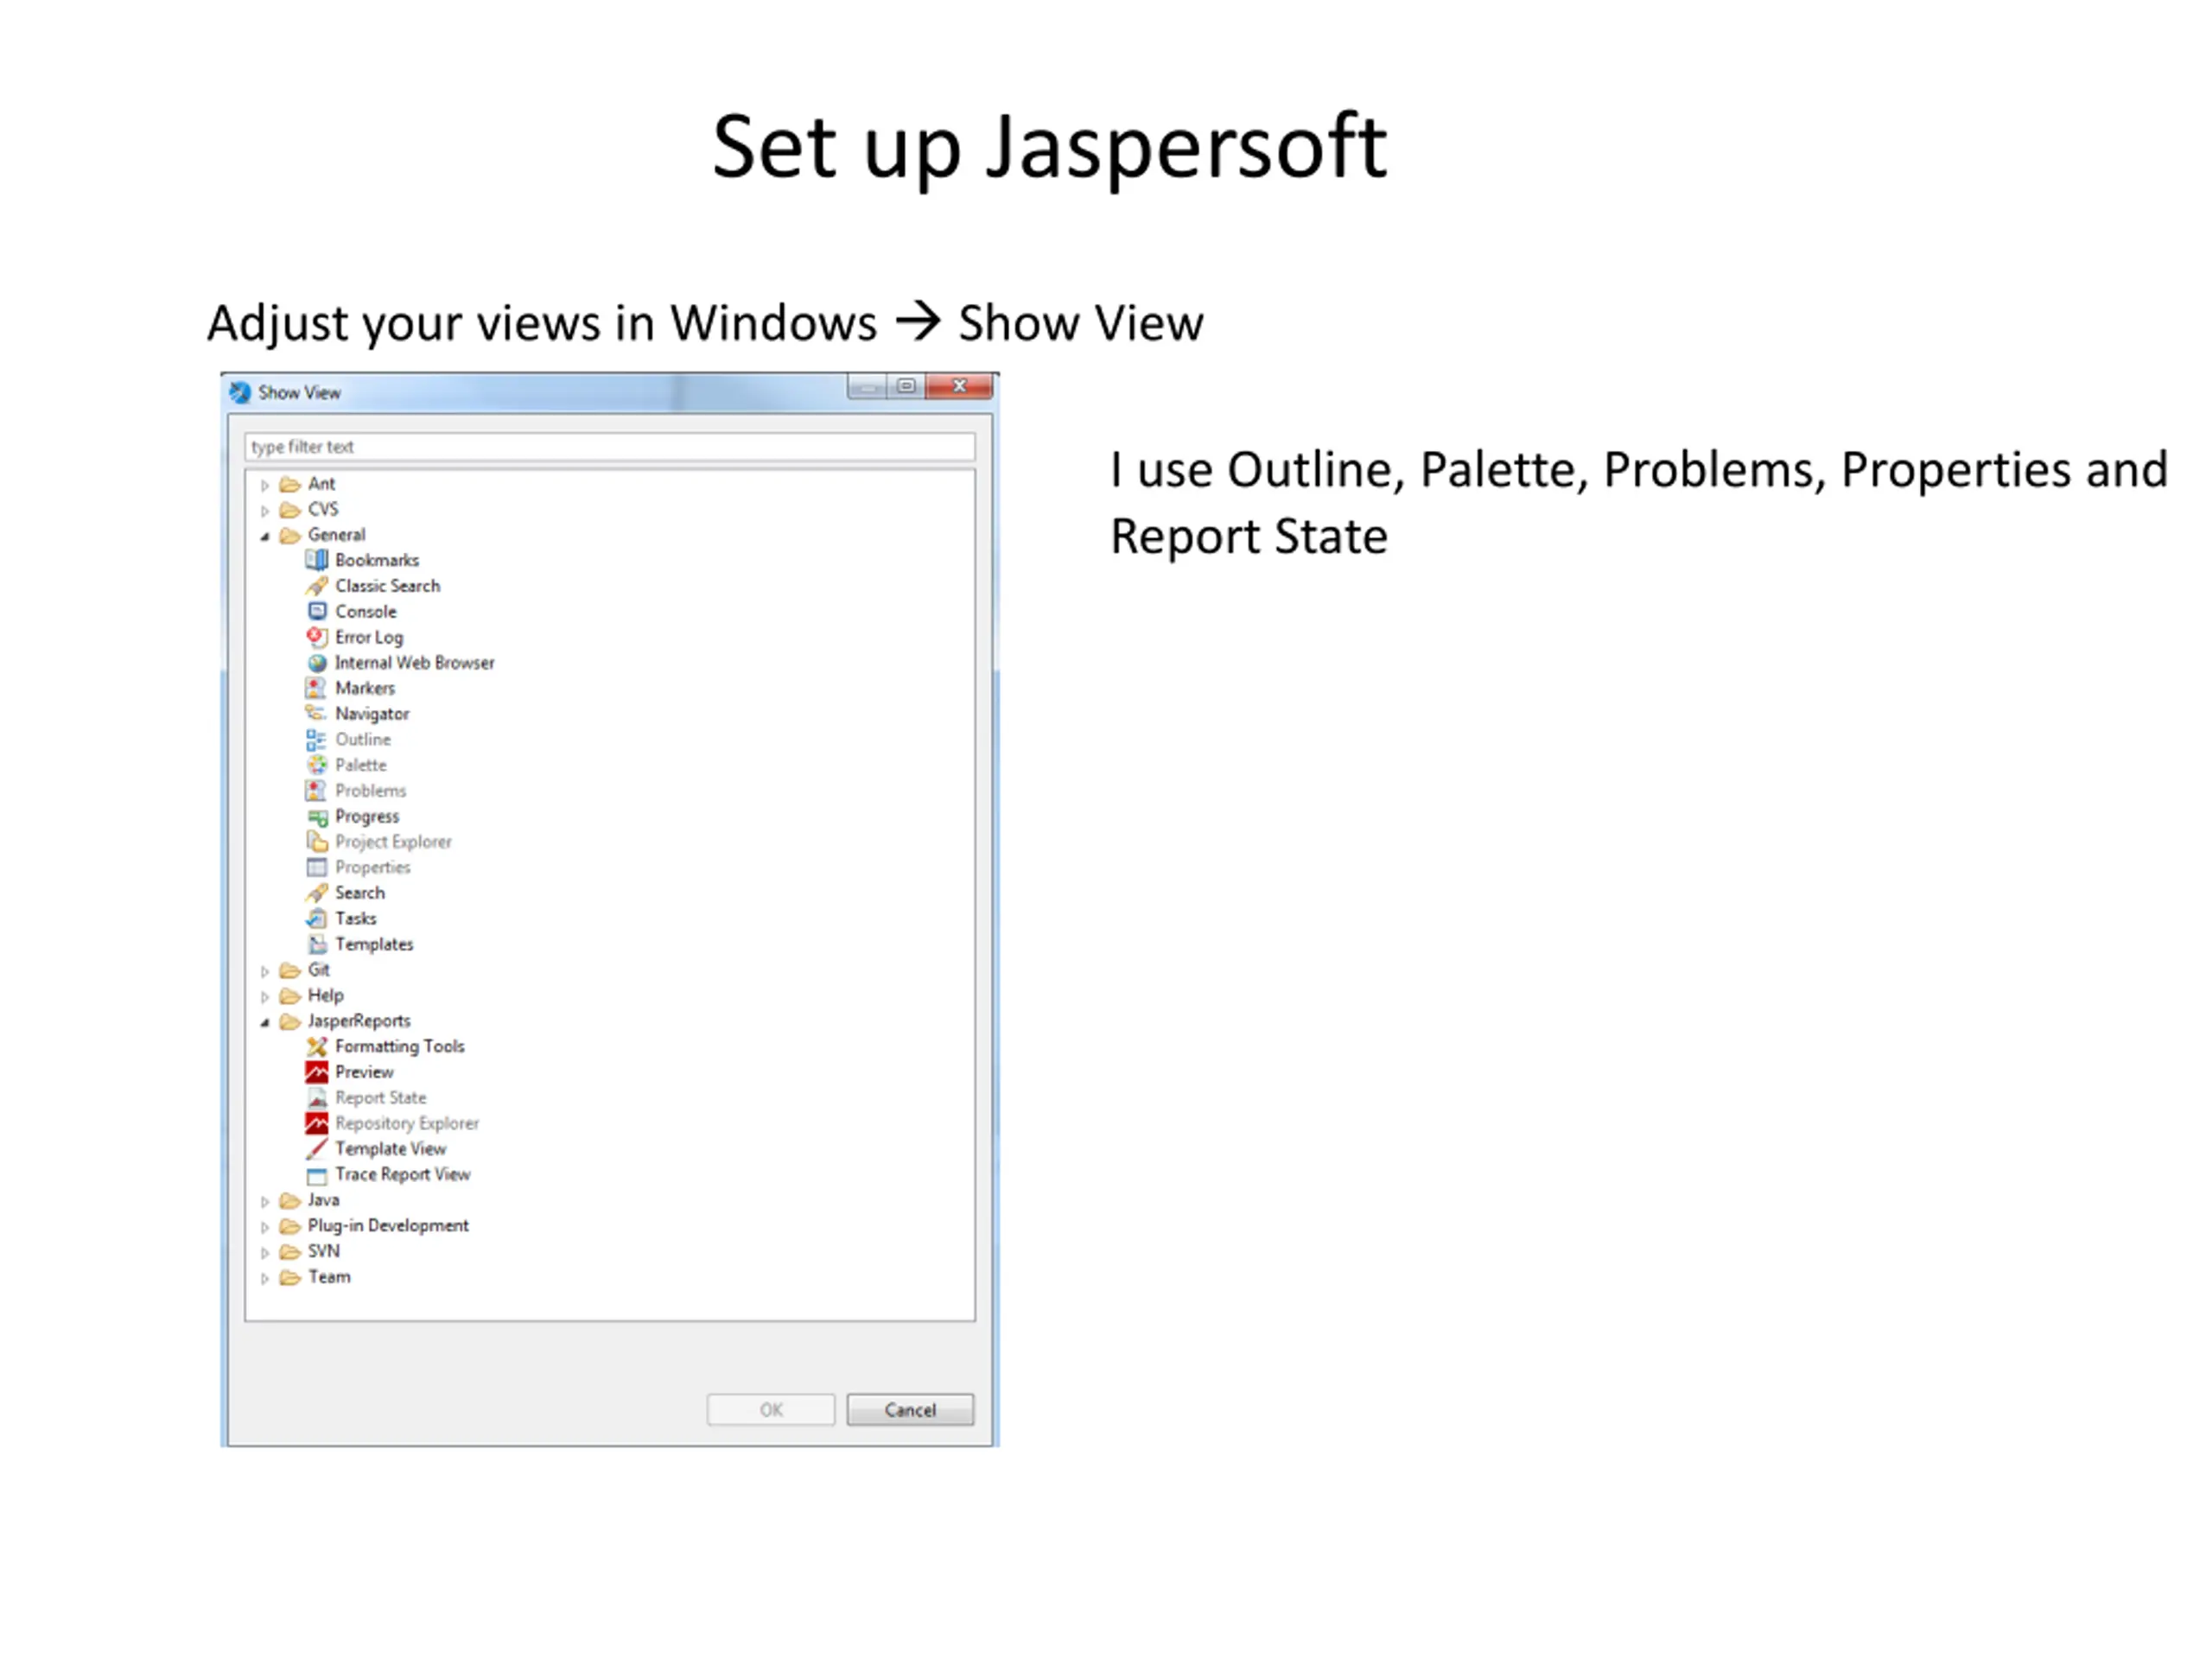Expand the Ant folder
This screenshot has height=1659, width=2212.
(x=265, y=485)
